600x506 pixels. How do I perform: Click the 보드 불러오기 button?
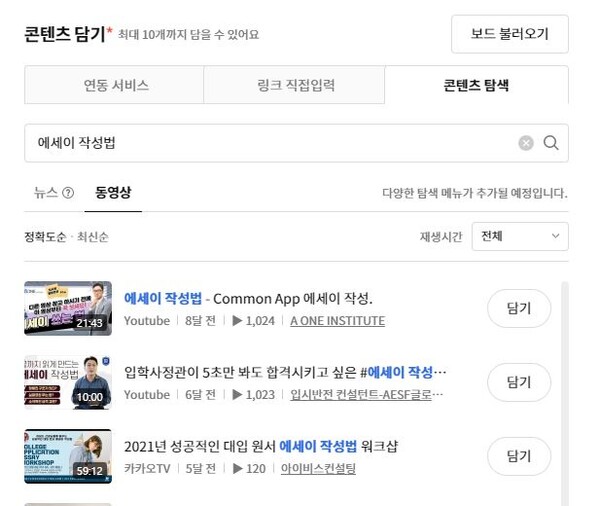click(x=509, y=34)
